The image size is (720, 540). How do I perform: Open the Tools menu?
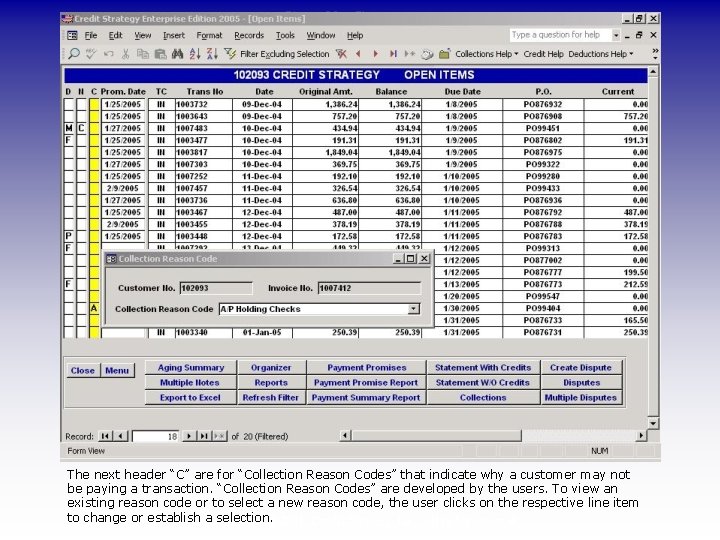tap(285, 35)
